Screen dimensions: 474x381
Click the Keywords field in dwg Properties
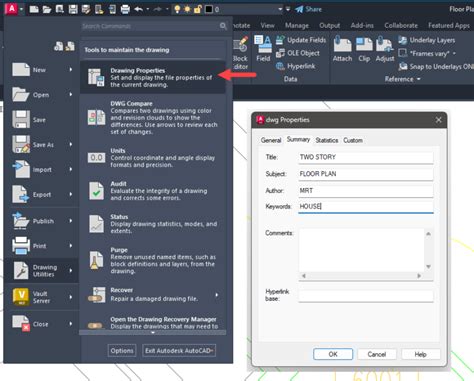pyautogui.click(x=366, y=206)
